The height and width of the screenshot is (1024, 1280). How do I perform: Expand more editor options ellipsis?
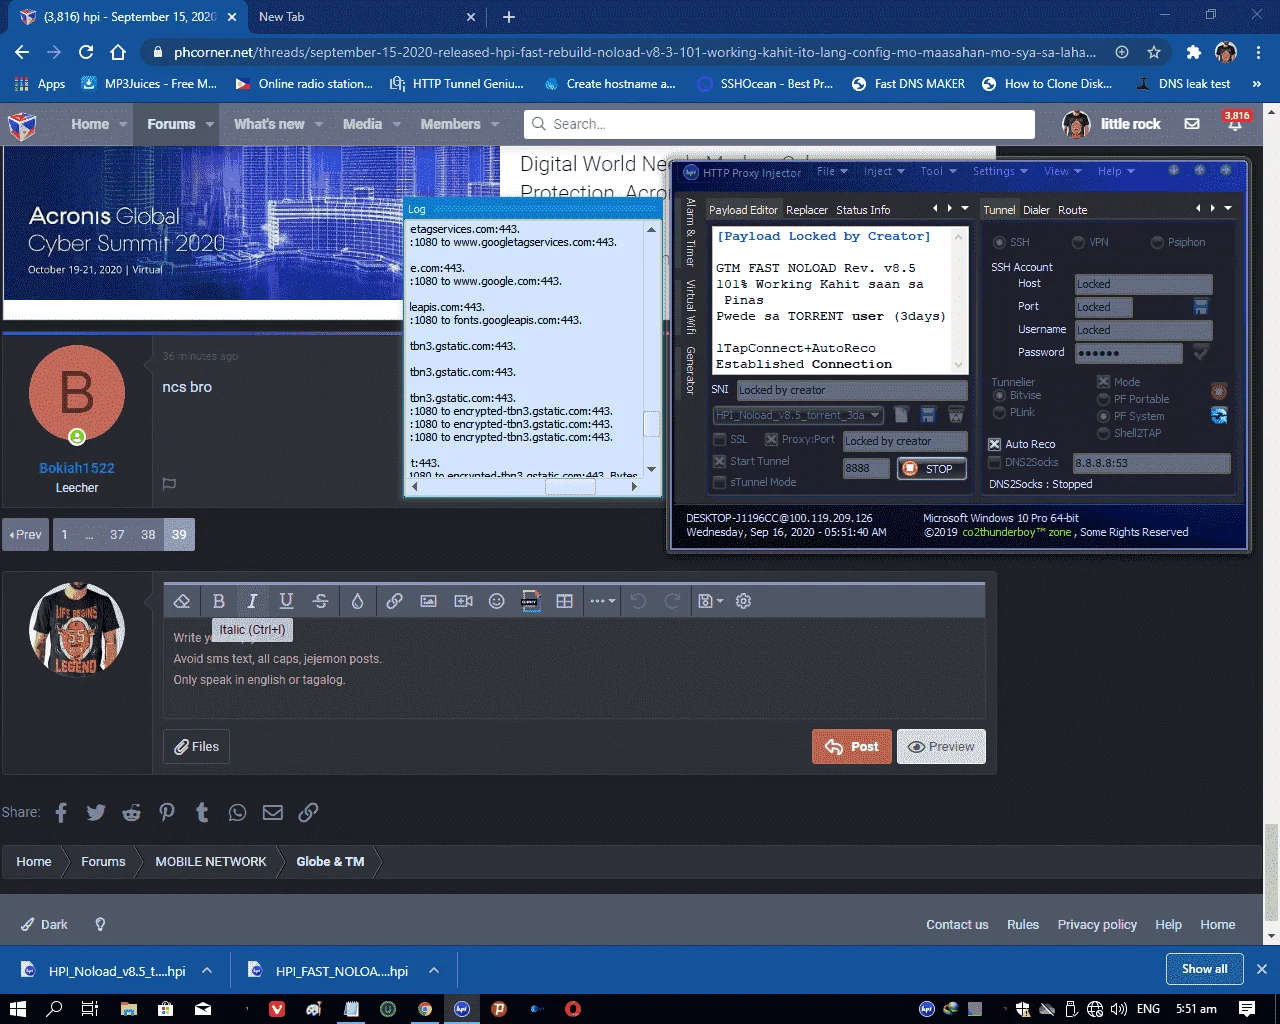(x=602, y=601)
